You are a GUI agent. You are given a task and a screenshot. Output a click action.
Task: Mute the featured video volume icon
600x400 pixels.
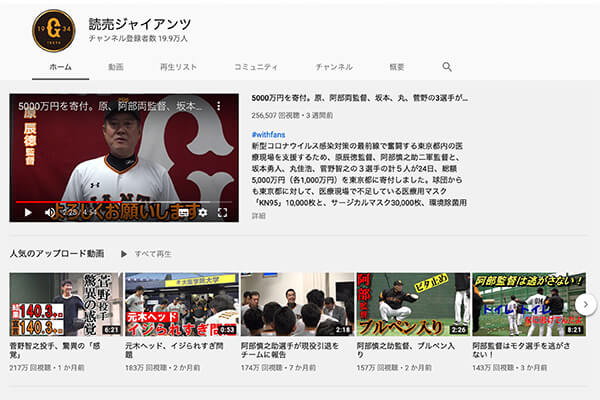tap(50, 212)
